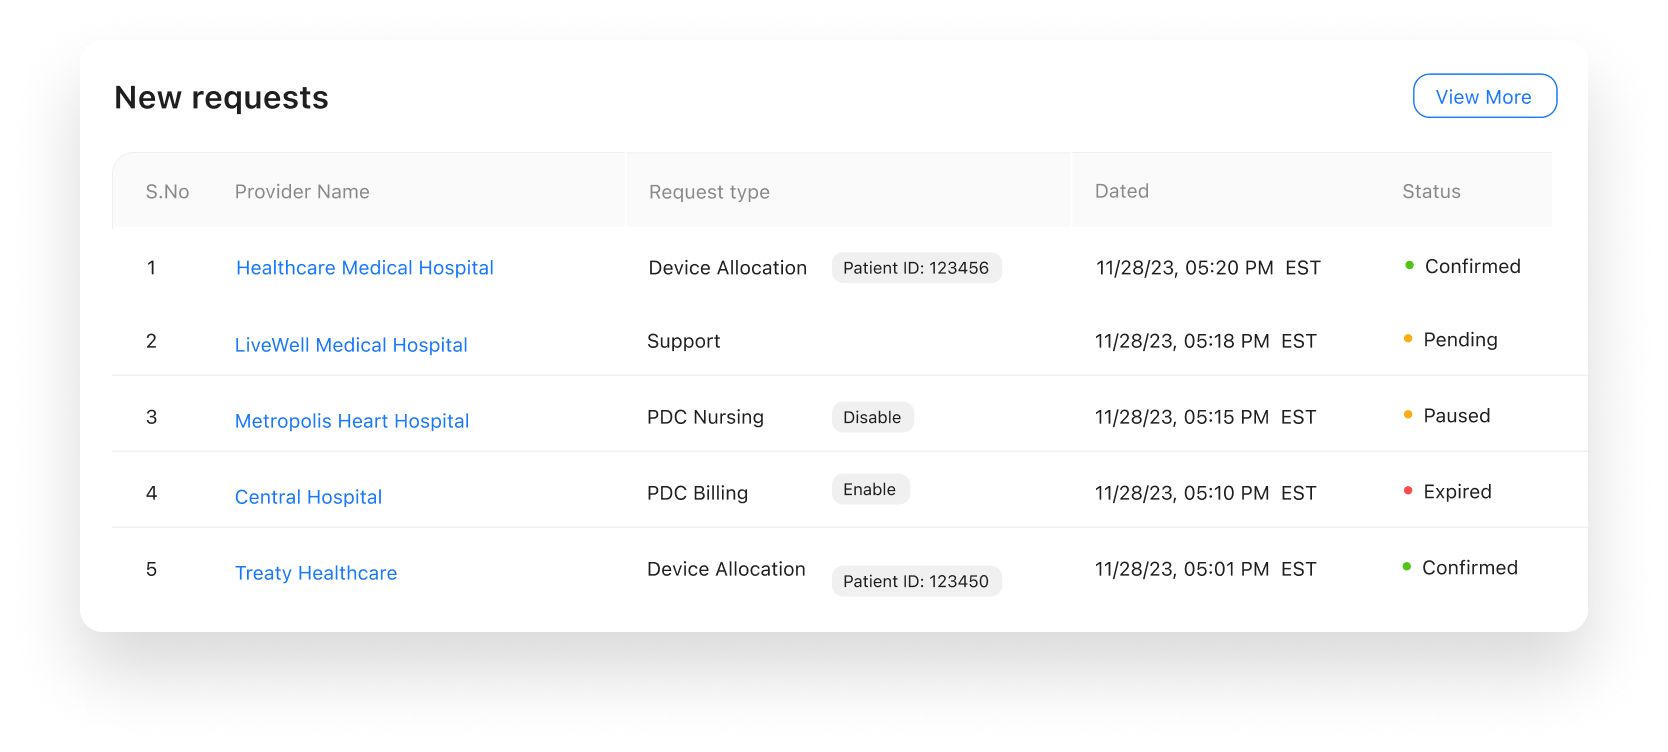Open the View More button
This screenshot has height=752, width=1668.
pyautogui.click(x=1484, y=96)
